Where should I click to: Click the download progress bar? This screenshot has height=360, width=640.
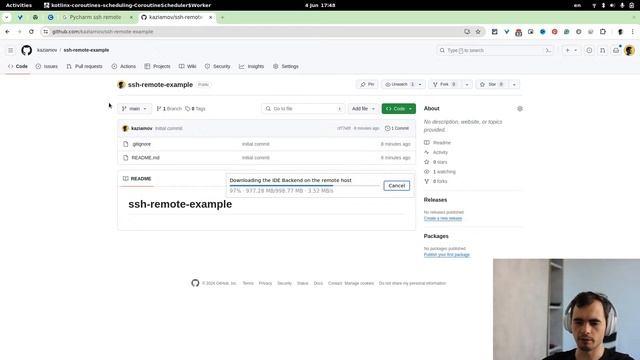(x=304, y=186)
